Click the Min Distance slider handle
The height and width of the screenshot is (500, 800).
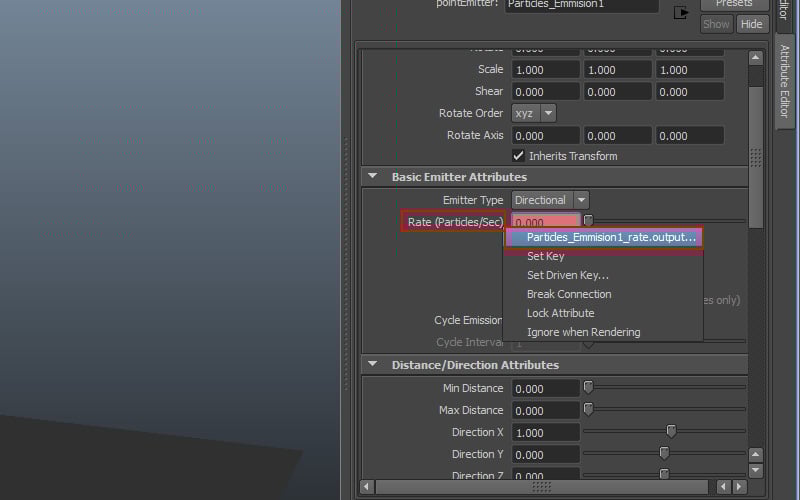pos(588,387)
